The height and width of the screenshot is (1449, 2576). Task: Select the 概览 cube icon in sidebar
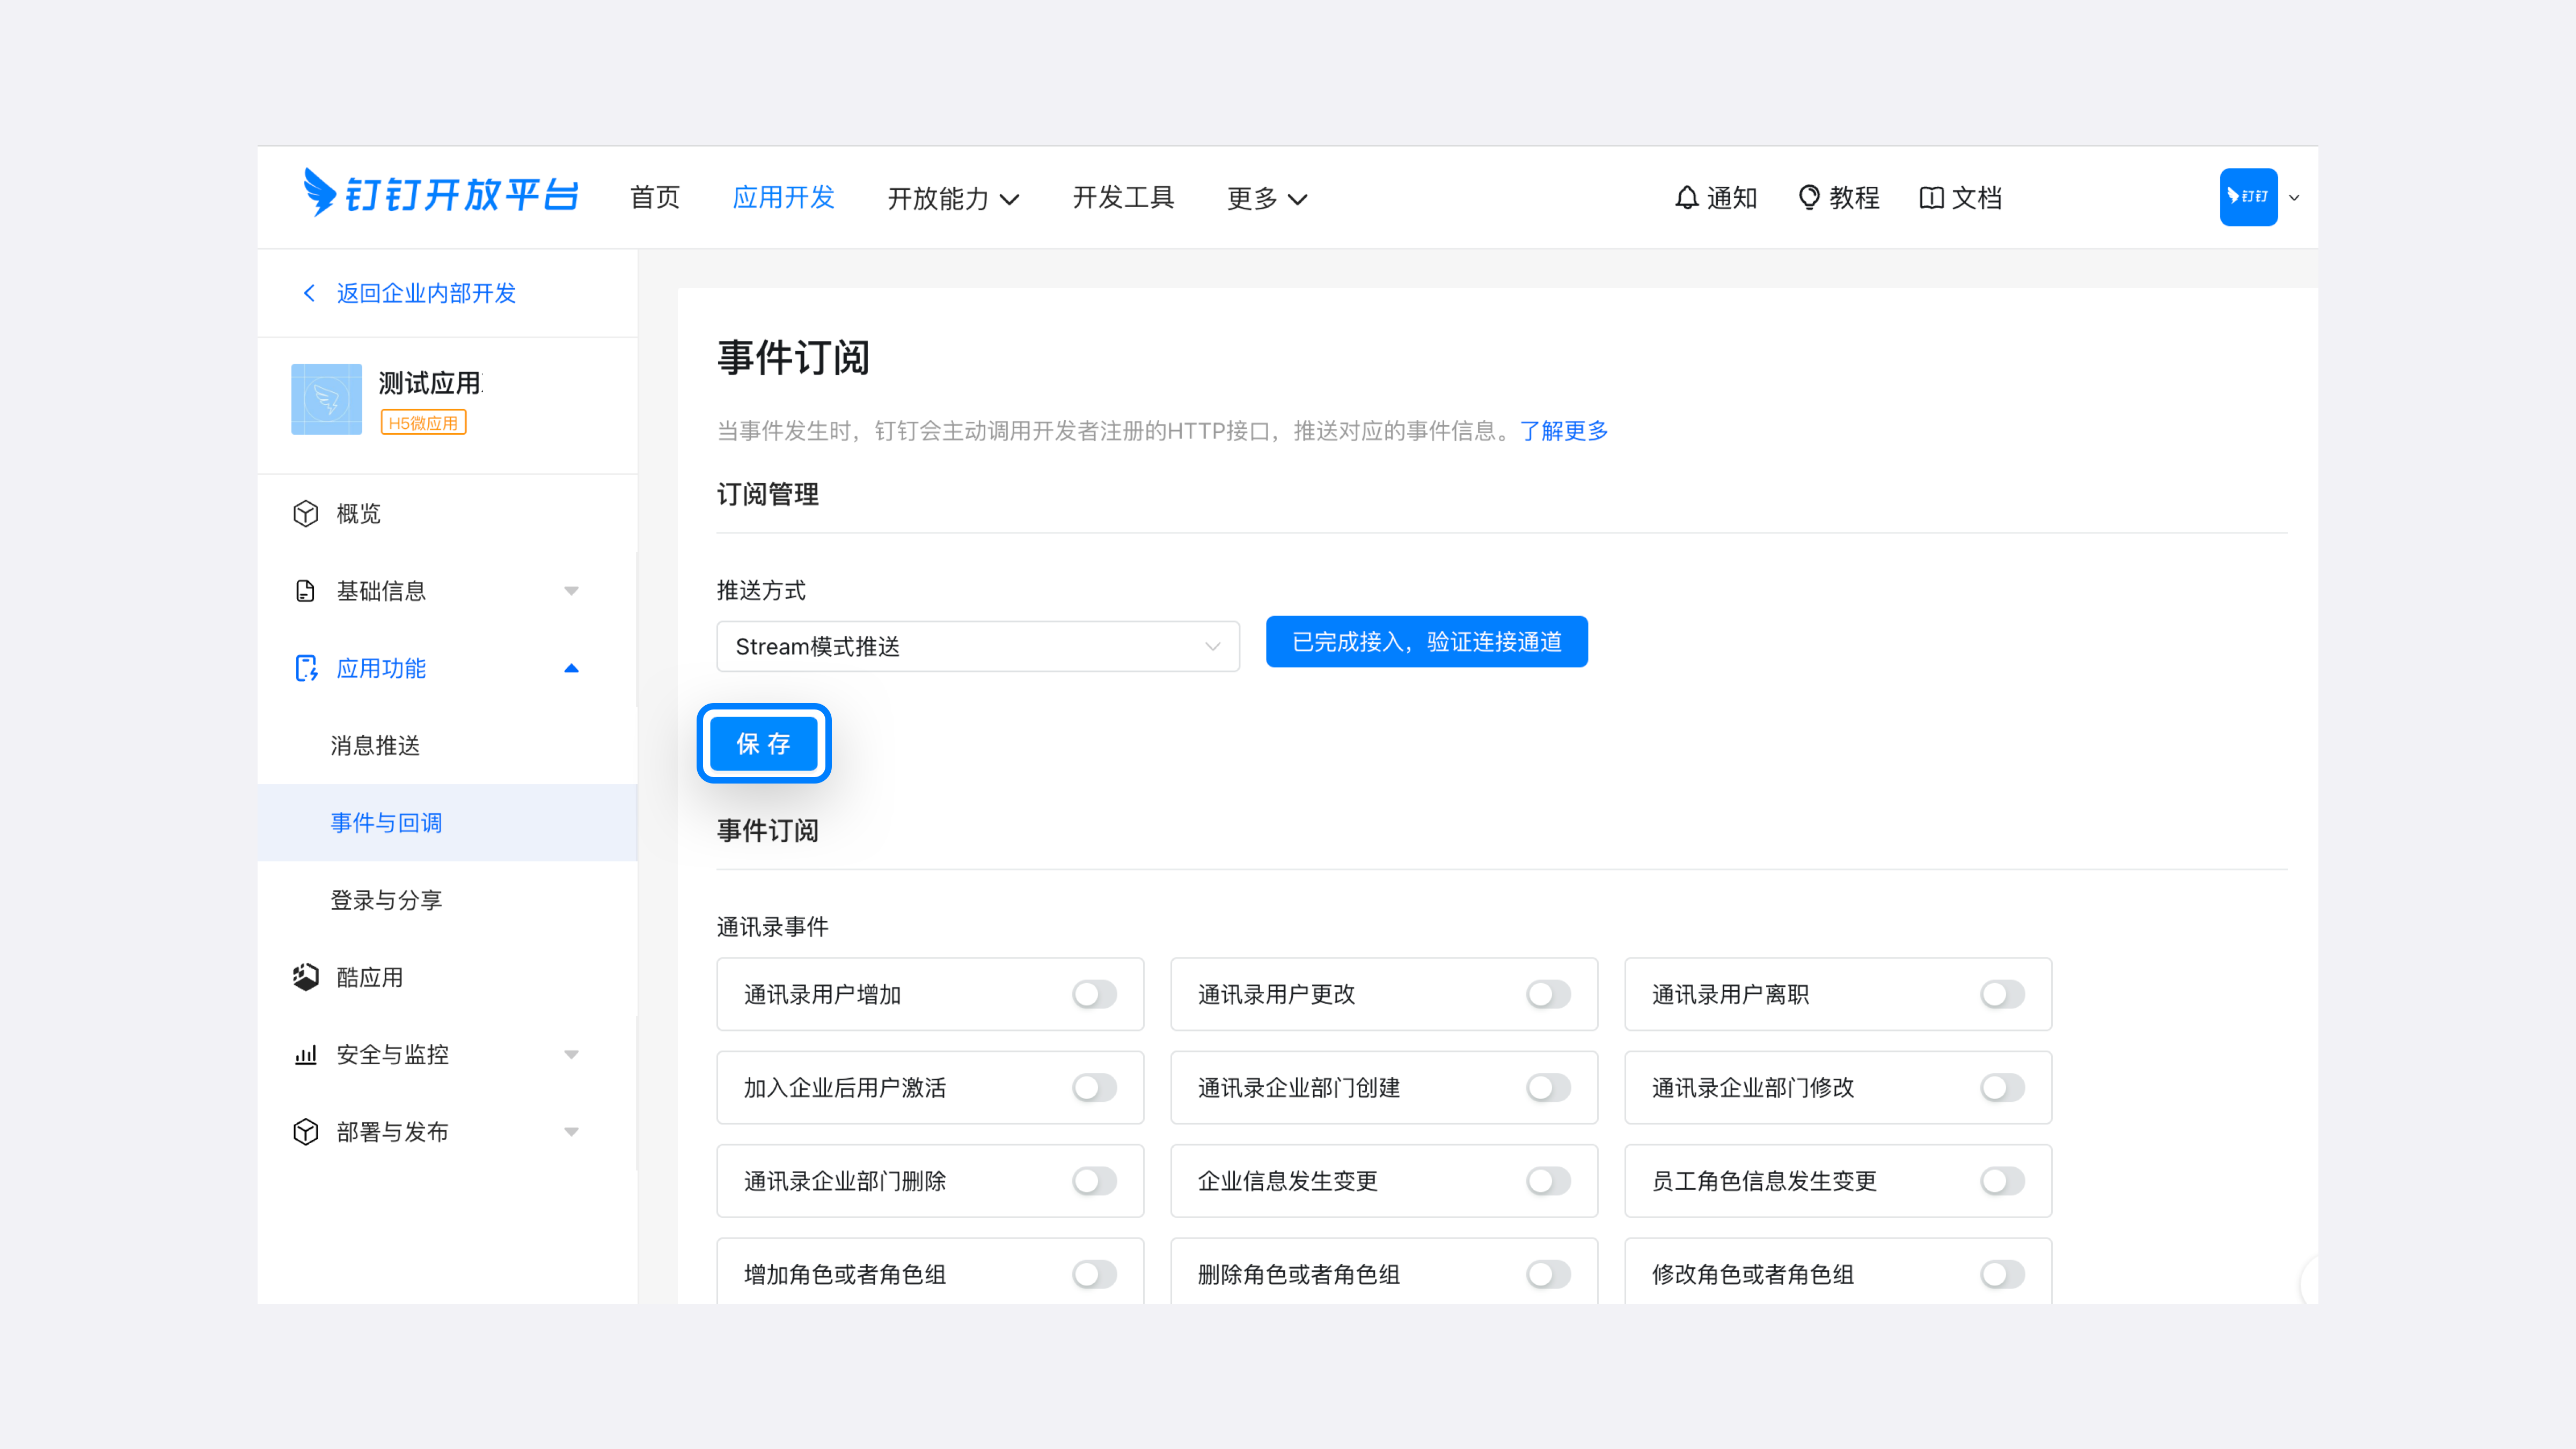306,513
